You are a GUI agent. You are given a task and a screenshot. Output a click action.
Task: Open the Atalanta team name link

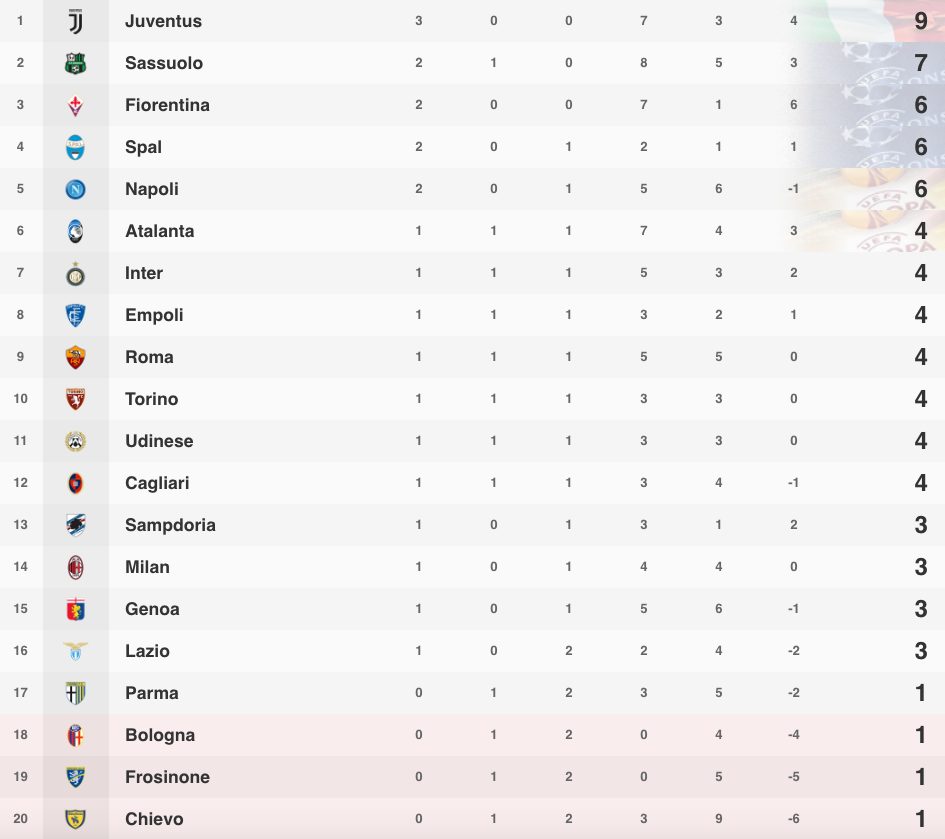160,231
